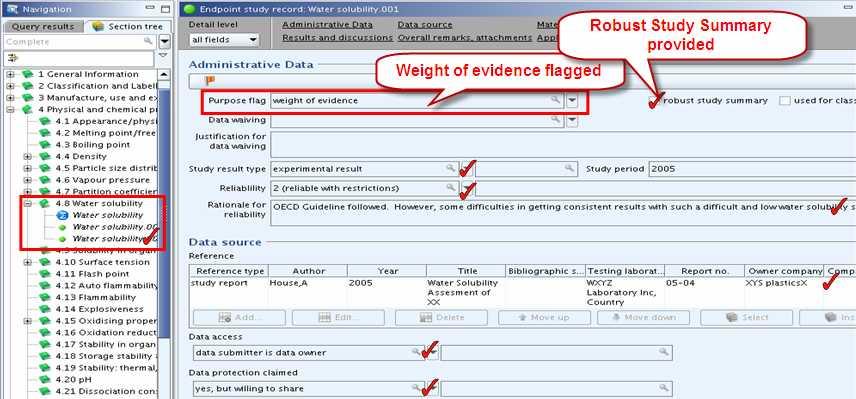Click the green book icon of 4.3 Boiling point

[45, 145]
